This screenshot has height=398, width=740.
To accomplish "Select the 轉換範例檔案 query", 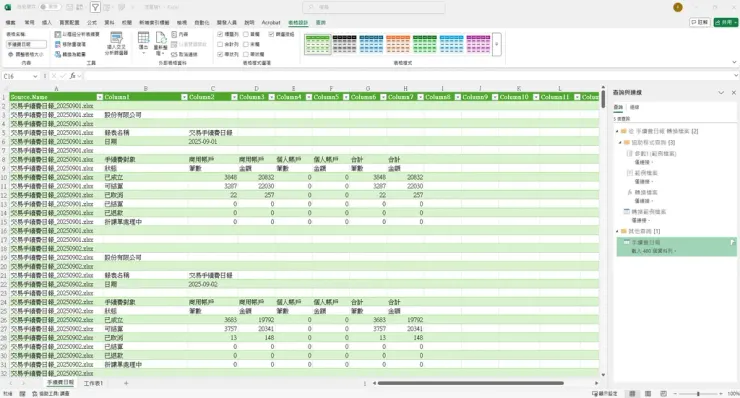I will click(649, 212).
